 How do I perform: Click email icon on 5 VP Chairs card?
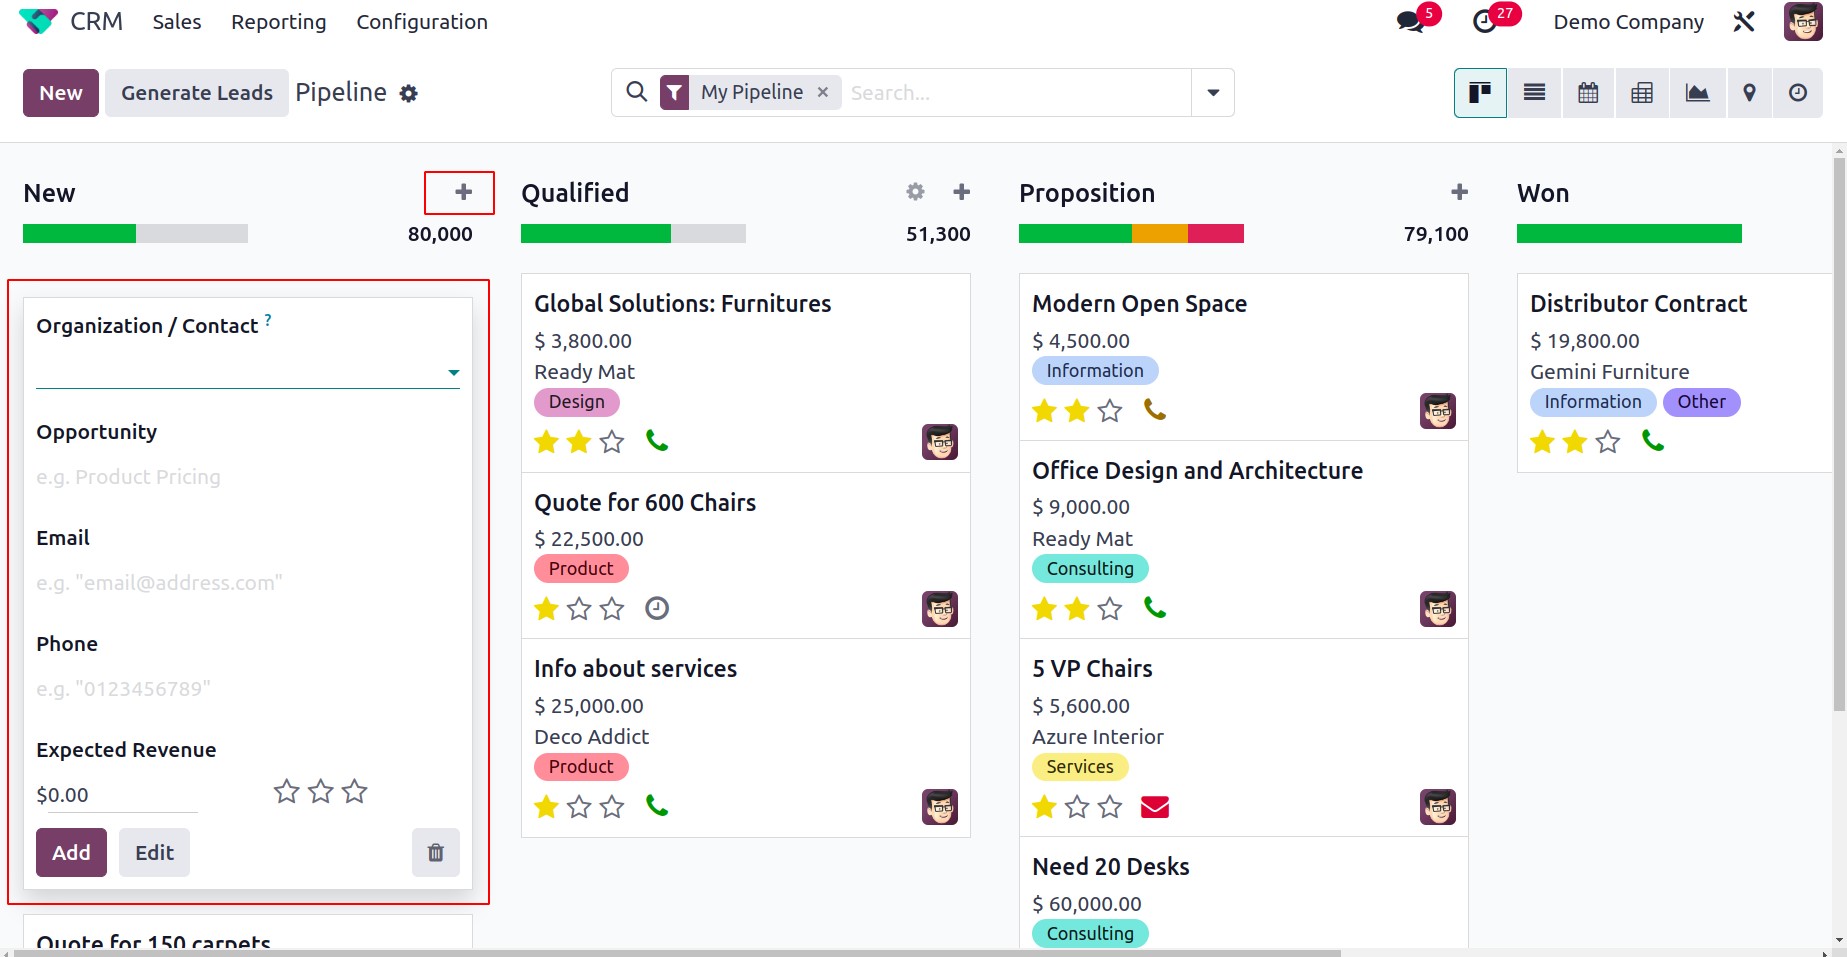[1155, 806]
